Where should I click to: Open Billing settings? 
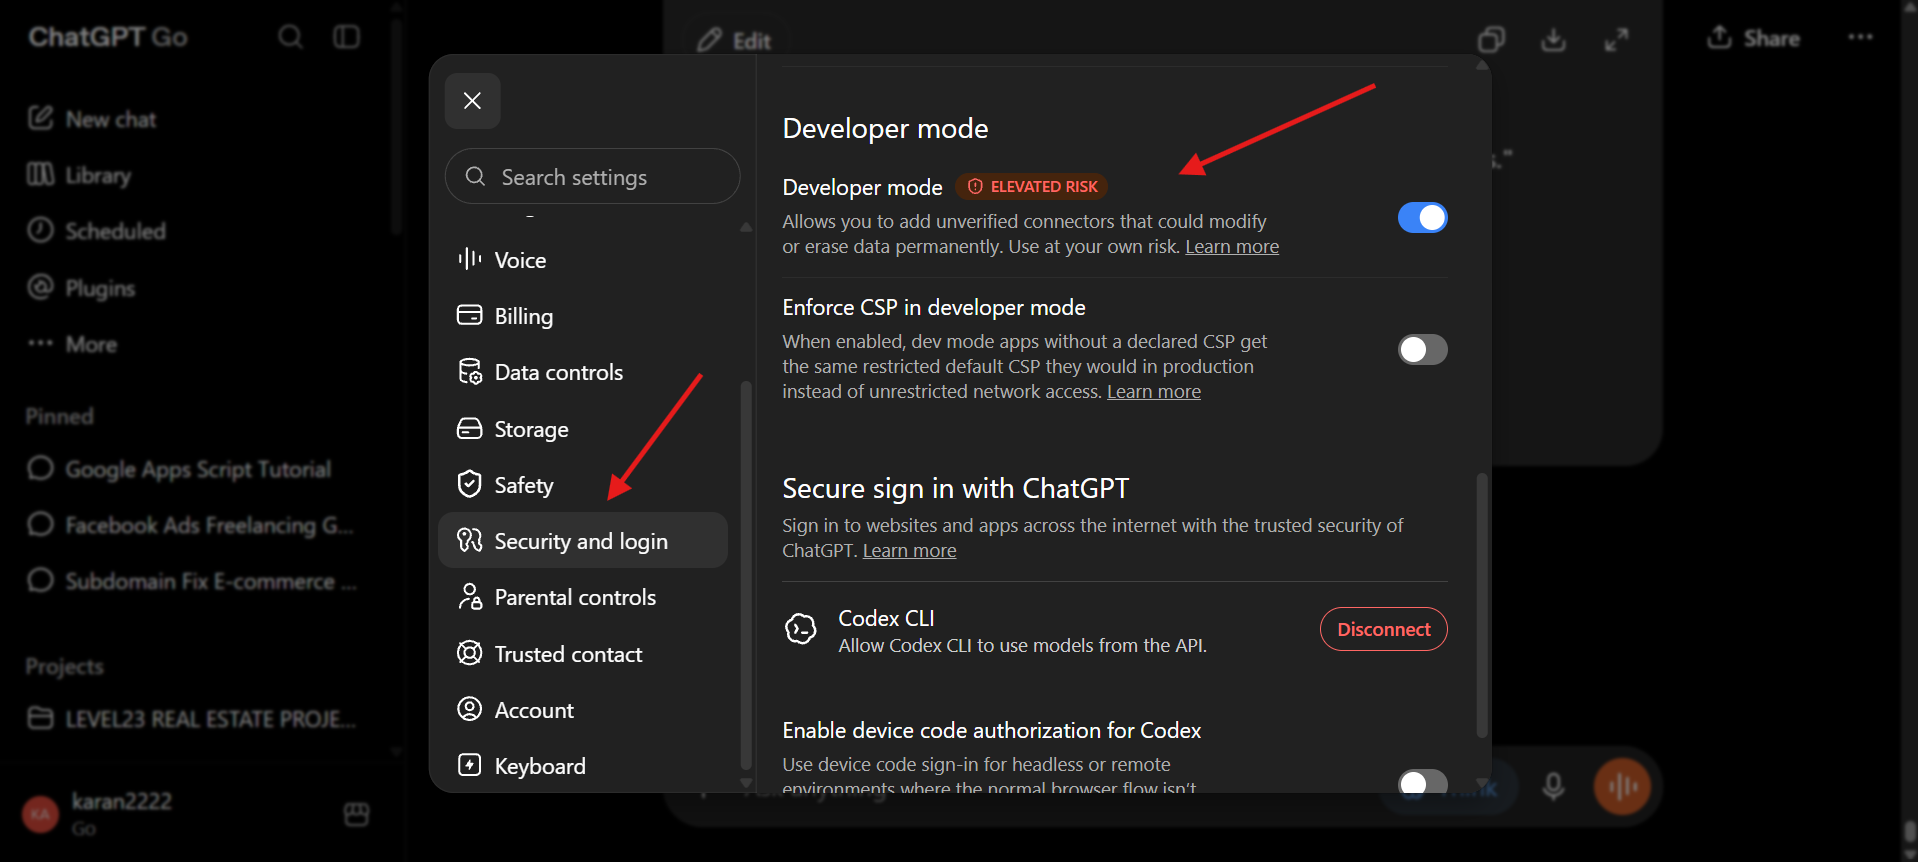tap(583, 316)
